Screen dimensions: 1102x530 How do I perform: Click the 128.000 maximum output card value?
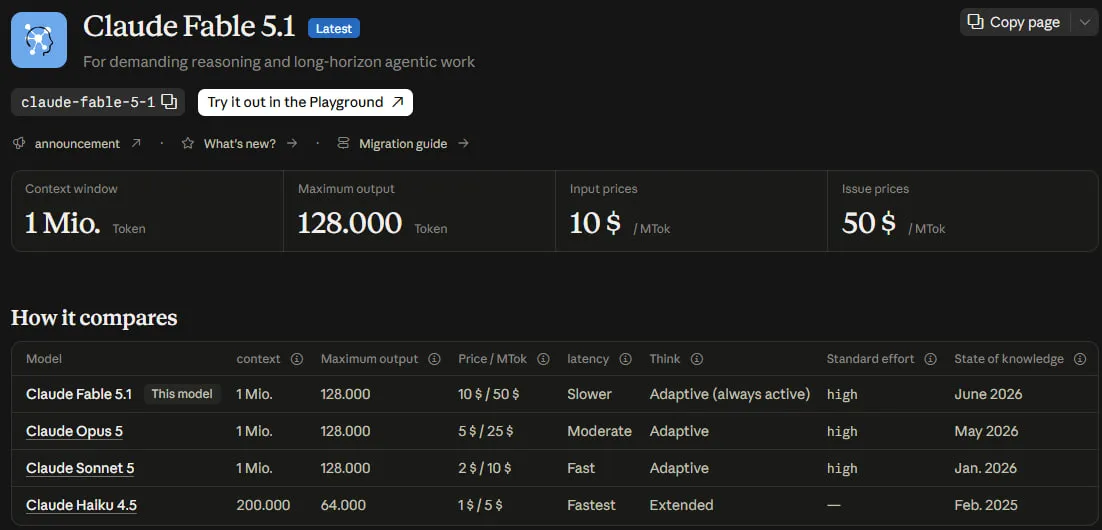click(350, 223)
